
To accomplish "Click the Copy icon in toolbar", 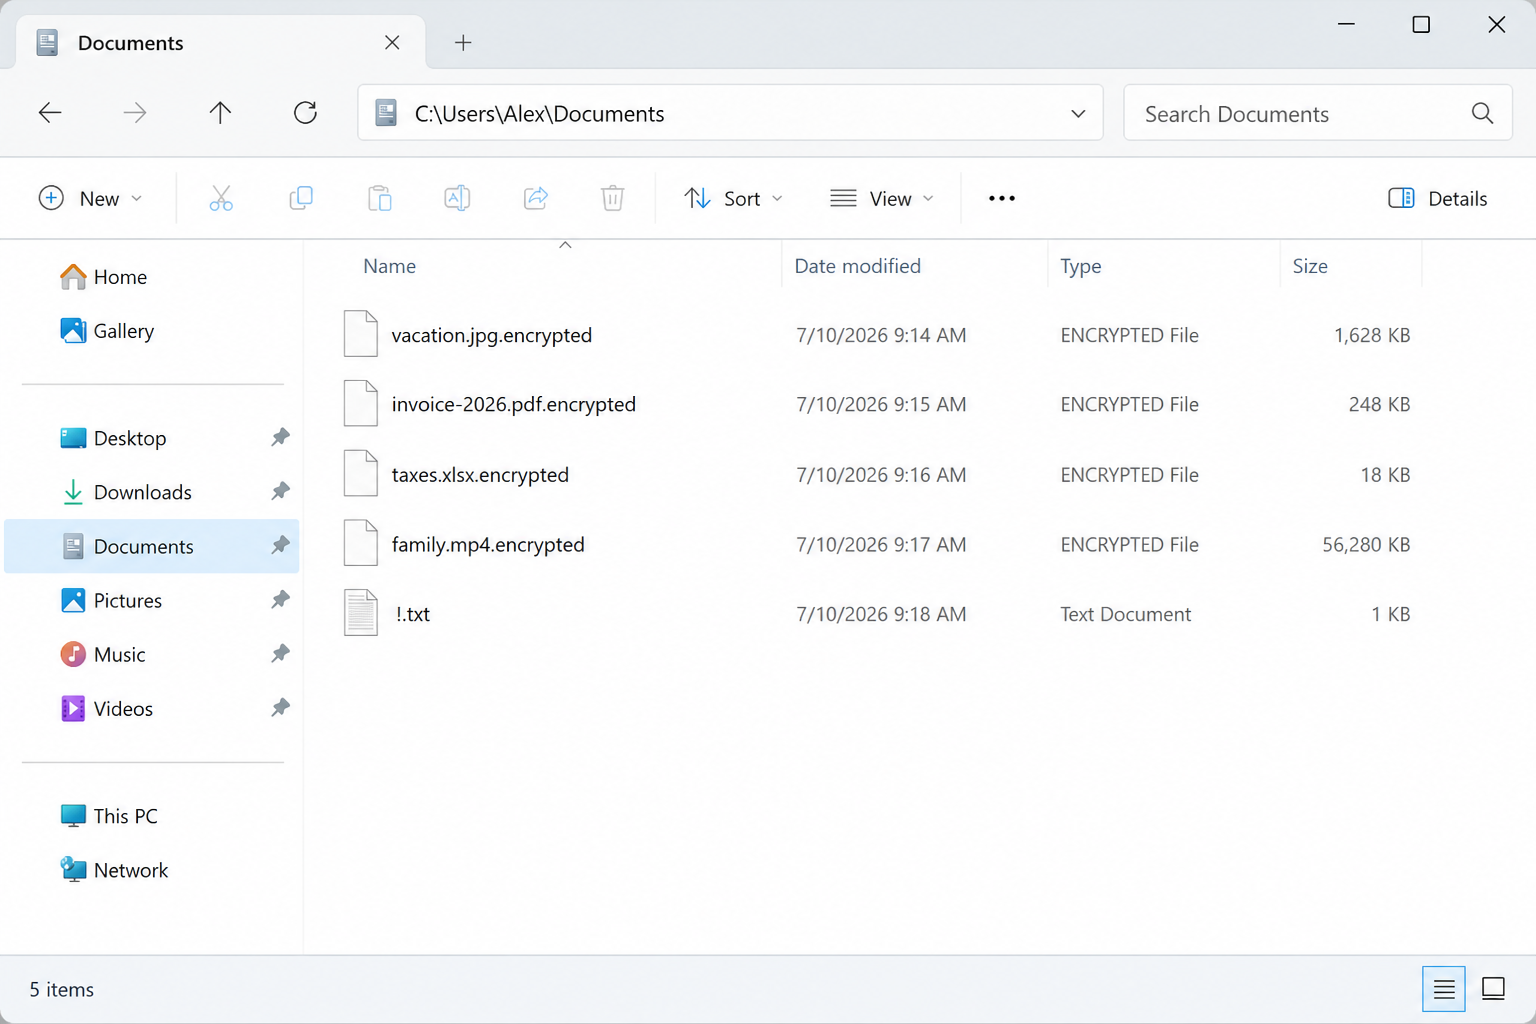I will coord(301,198).
